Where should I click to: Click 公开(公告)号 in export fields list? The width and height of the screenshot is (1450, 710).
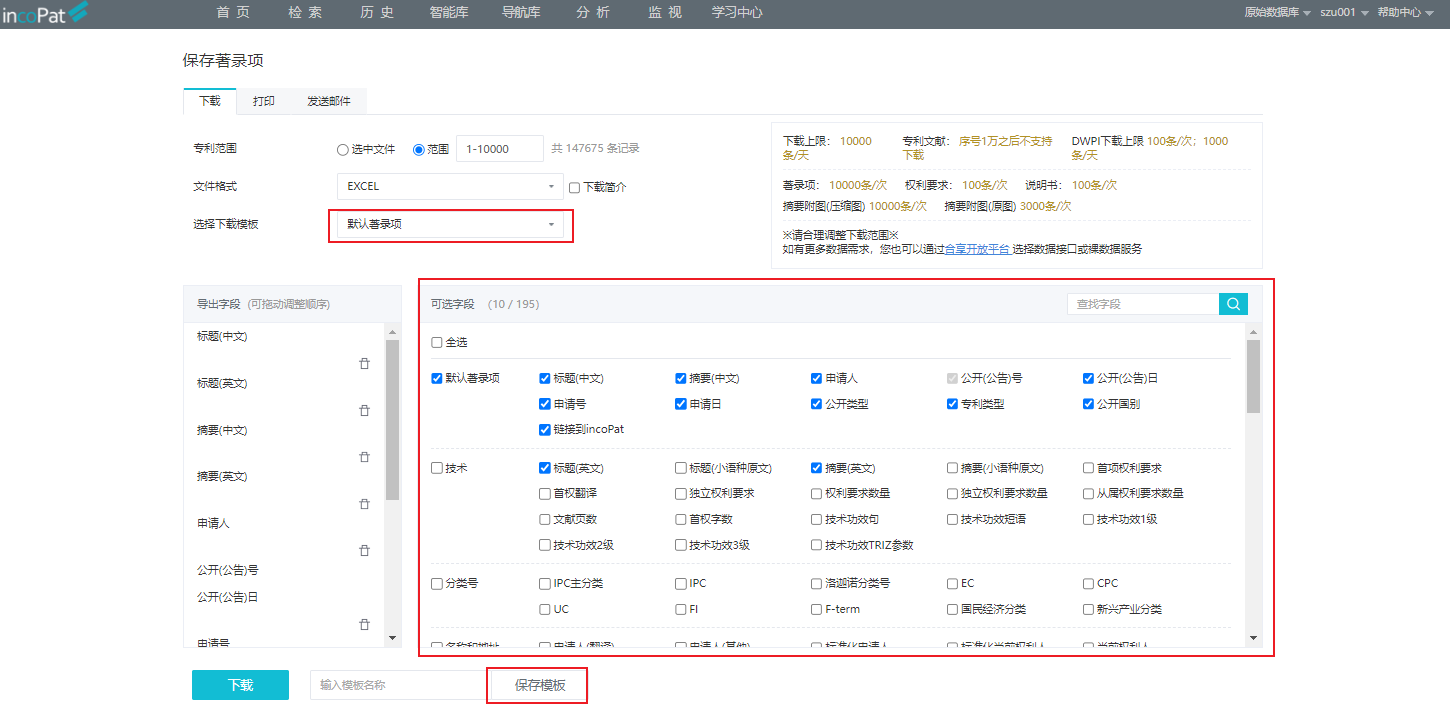coord(228,570)
